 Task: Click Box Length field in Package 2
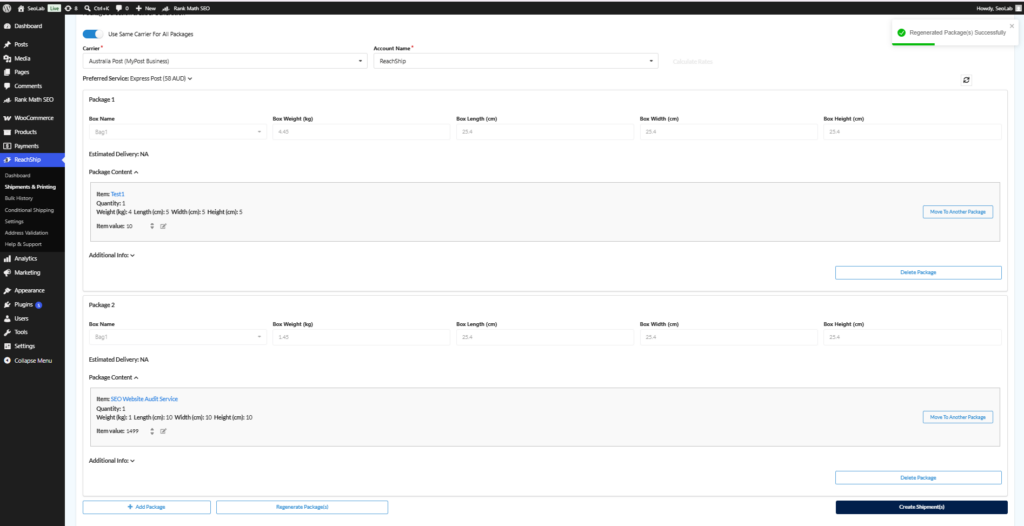click(x=545, y=337)
